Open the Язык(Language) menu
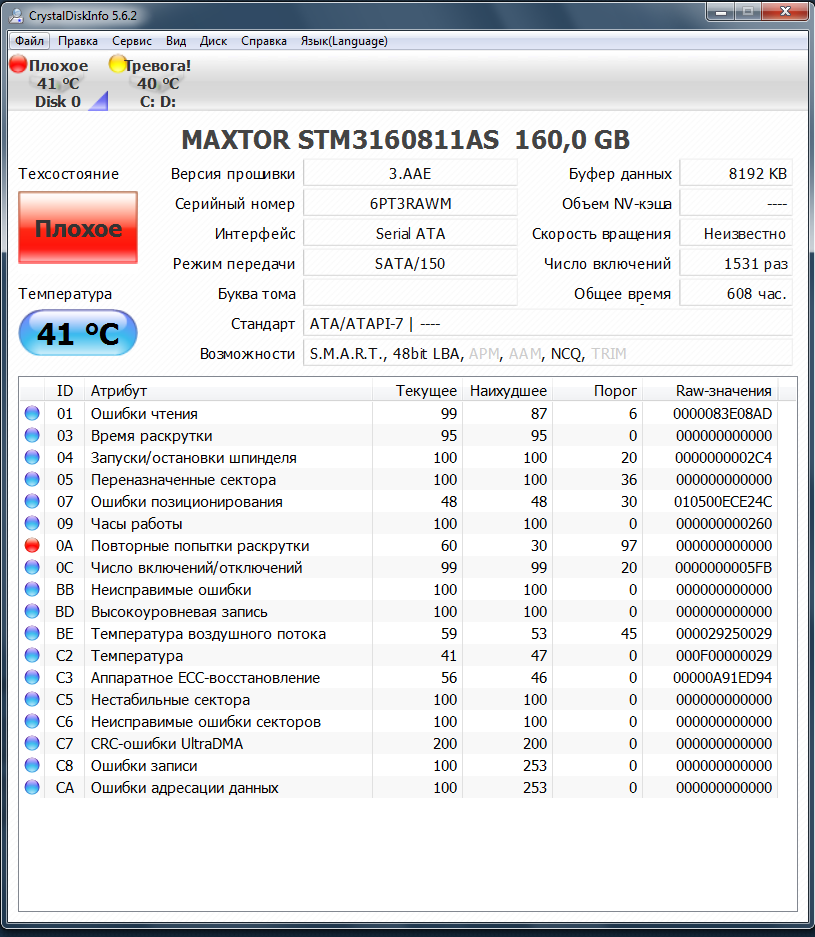815x937 pixels. 344,41
